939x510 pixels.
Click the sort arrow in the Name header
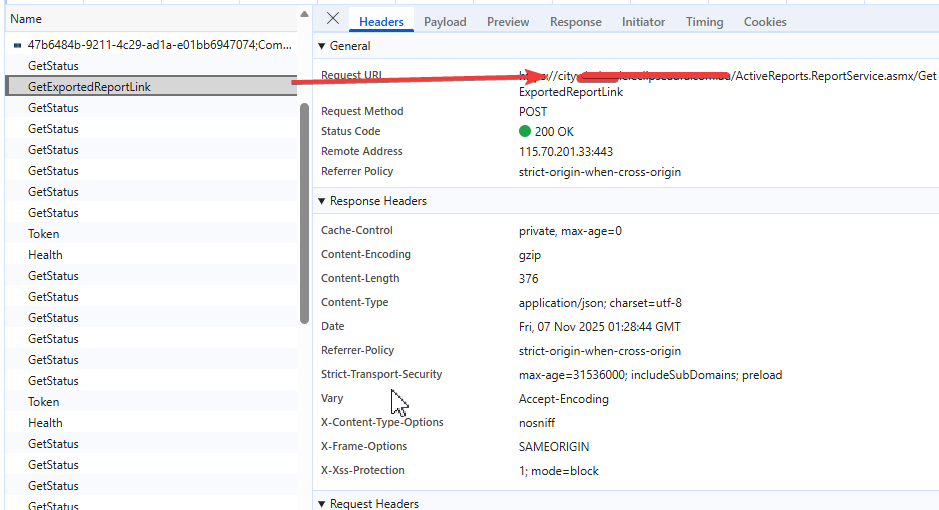coord(304,16)
